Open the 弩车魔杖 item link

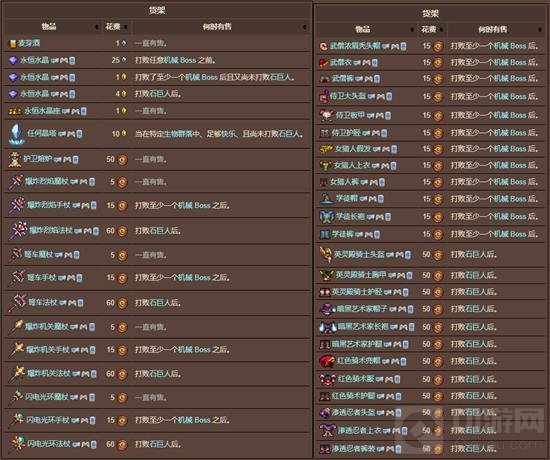point(38,255)
